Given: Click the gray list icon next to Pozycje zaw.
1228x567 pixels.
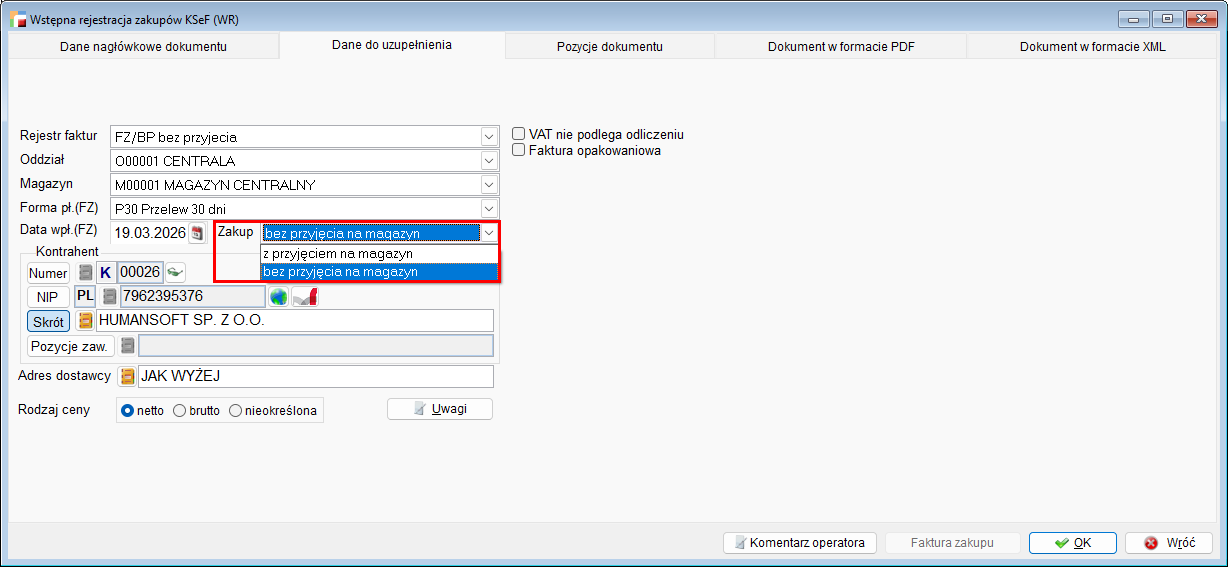Looking at the screenshot, I should [x=127, y=346].
